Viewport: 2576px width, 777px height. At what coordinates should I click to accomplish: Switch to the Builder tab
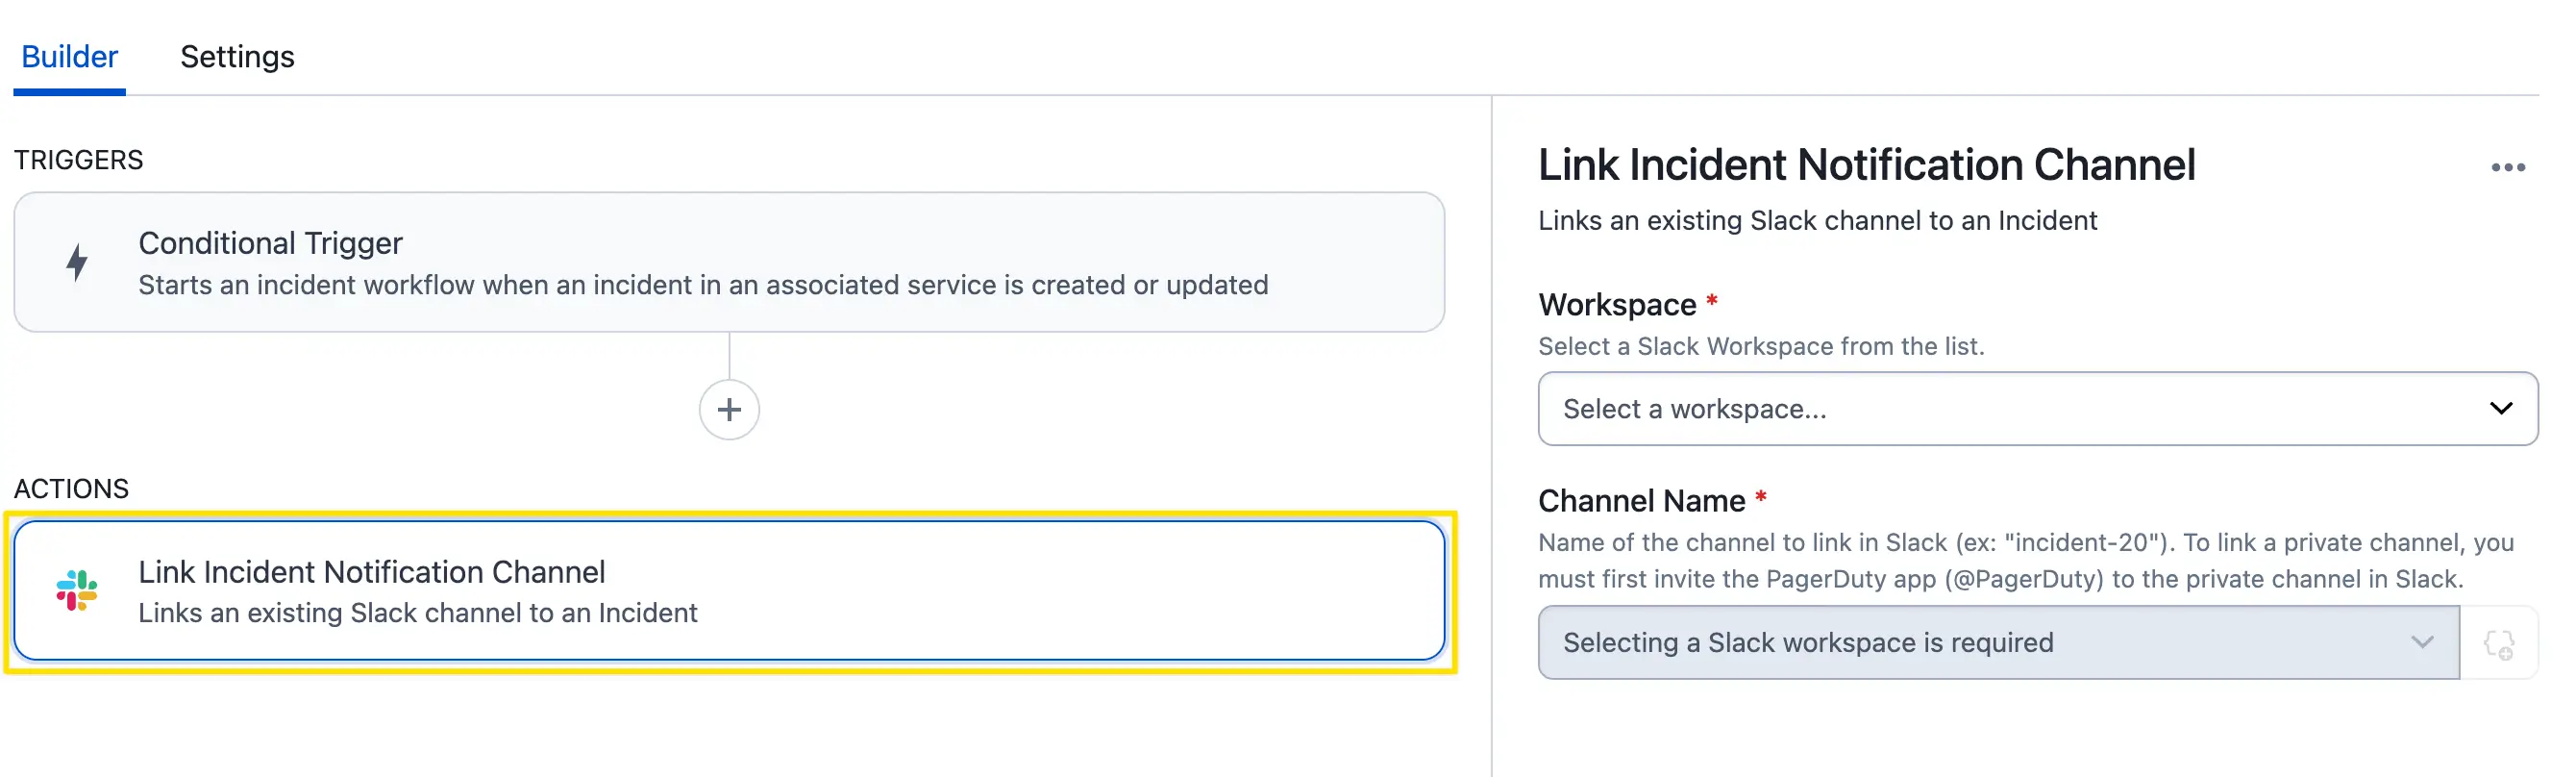coord(69,57)
